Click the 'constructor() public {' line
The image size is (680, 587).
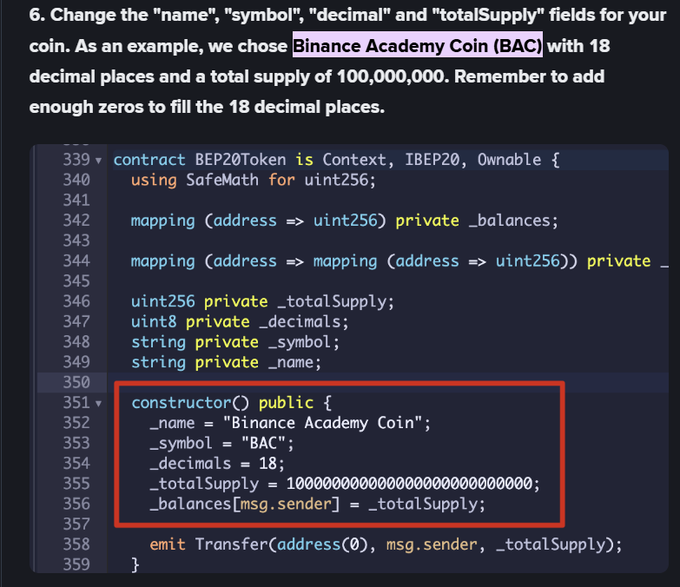click(232, 403)
